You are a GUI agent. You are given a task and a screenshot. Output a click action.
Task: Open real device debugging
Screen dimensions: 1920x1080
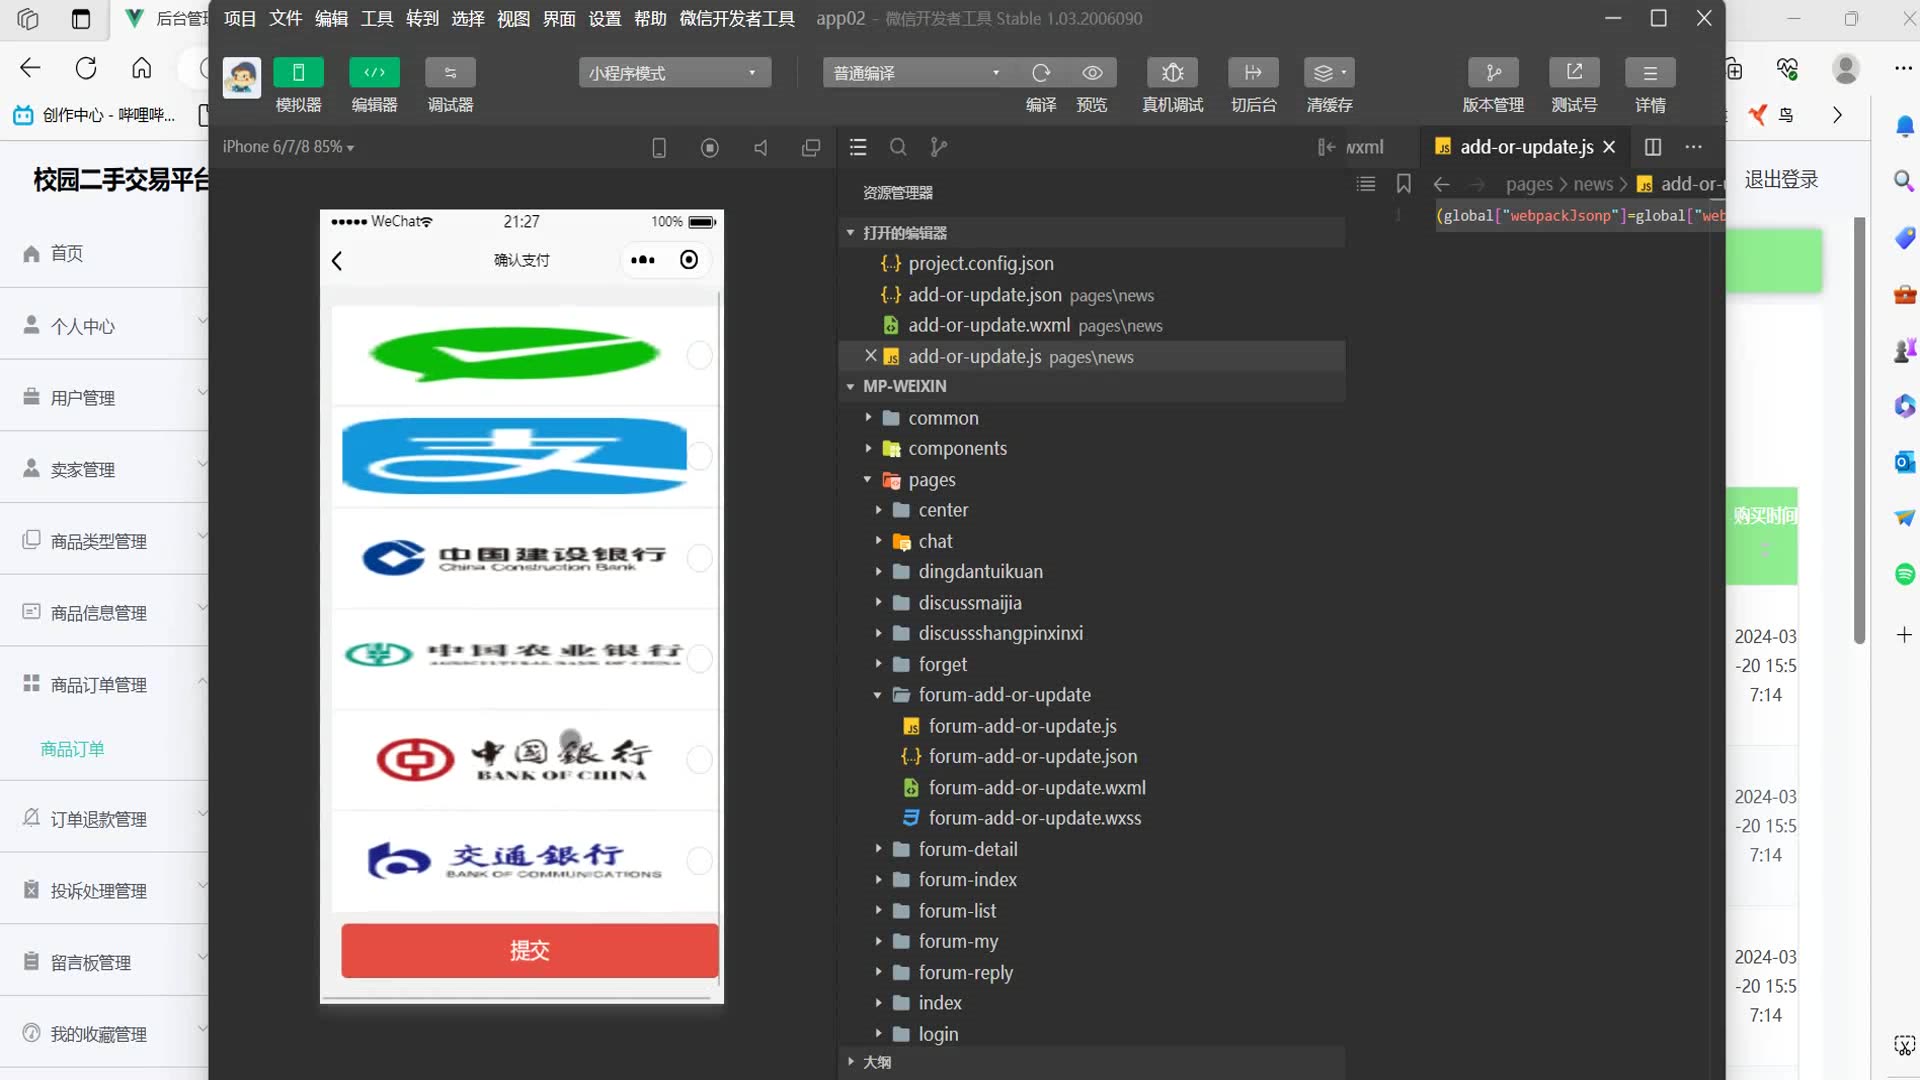coord(1173,73)
